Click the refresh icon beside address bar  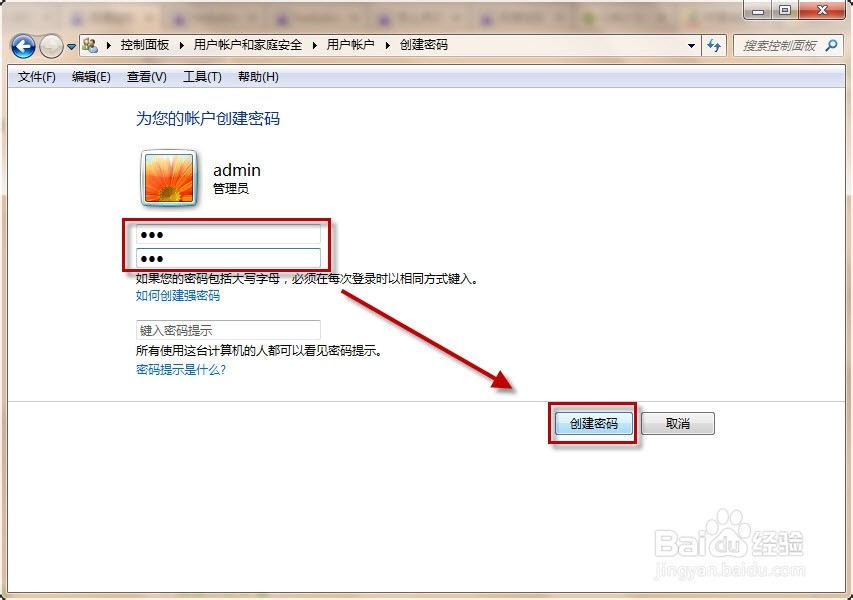tap(714, 46)
